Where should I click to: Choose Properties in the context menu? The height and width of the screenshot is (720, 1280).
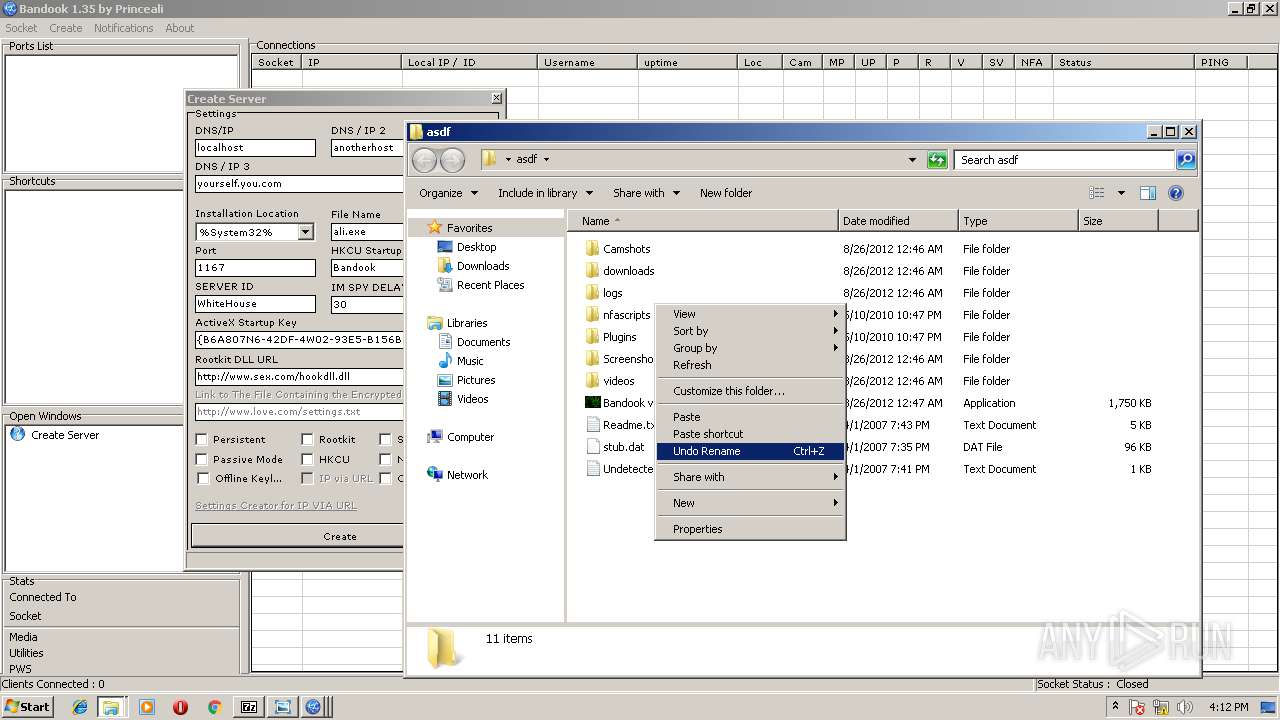tap(750, 529)
